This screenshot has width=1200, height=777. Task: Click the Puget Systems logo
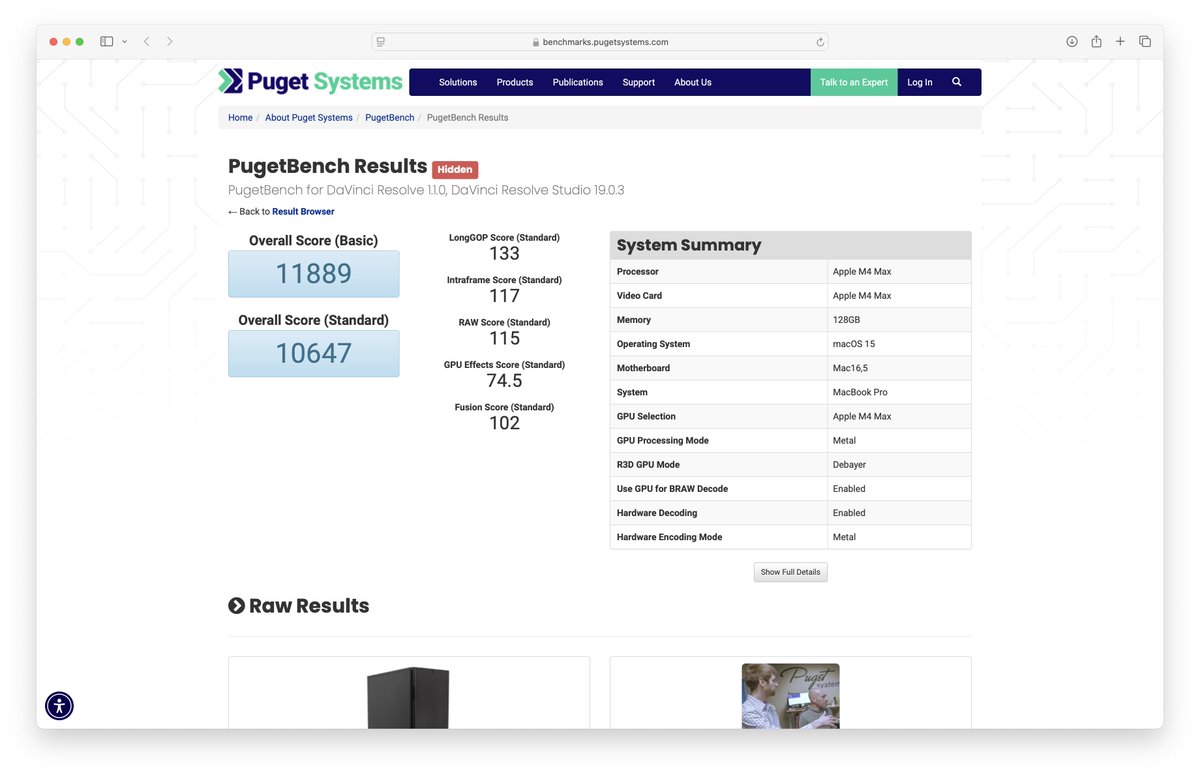(x=311, y=81)
